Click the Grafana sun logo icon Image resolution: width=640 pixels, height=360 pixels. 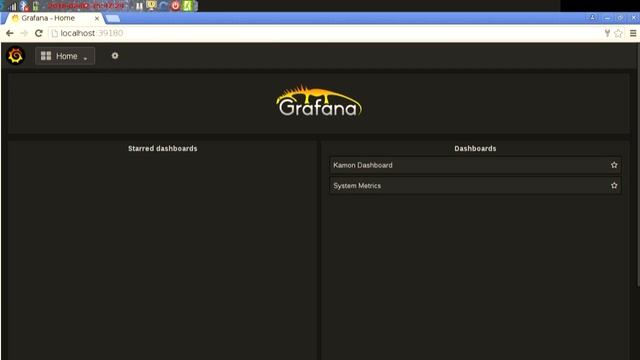16,56
